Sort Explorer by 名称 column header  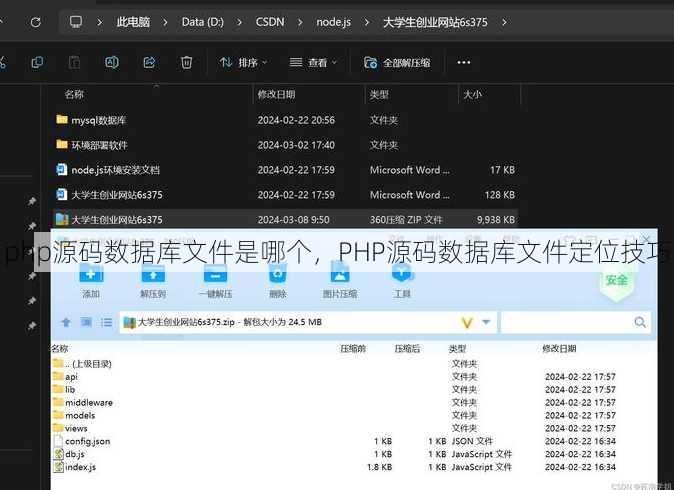(x=74, y=94)
